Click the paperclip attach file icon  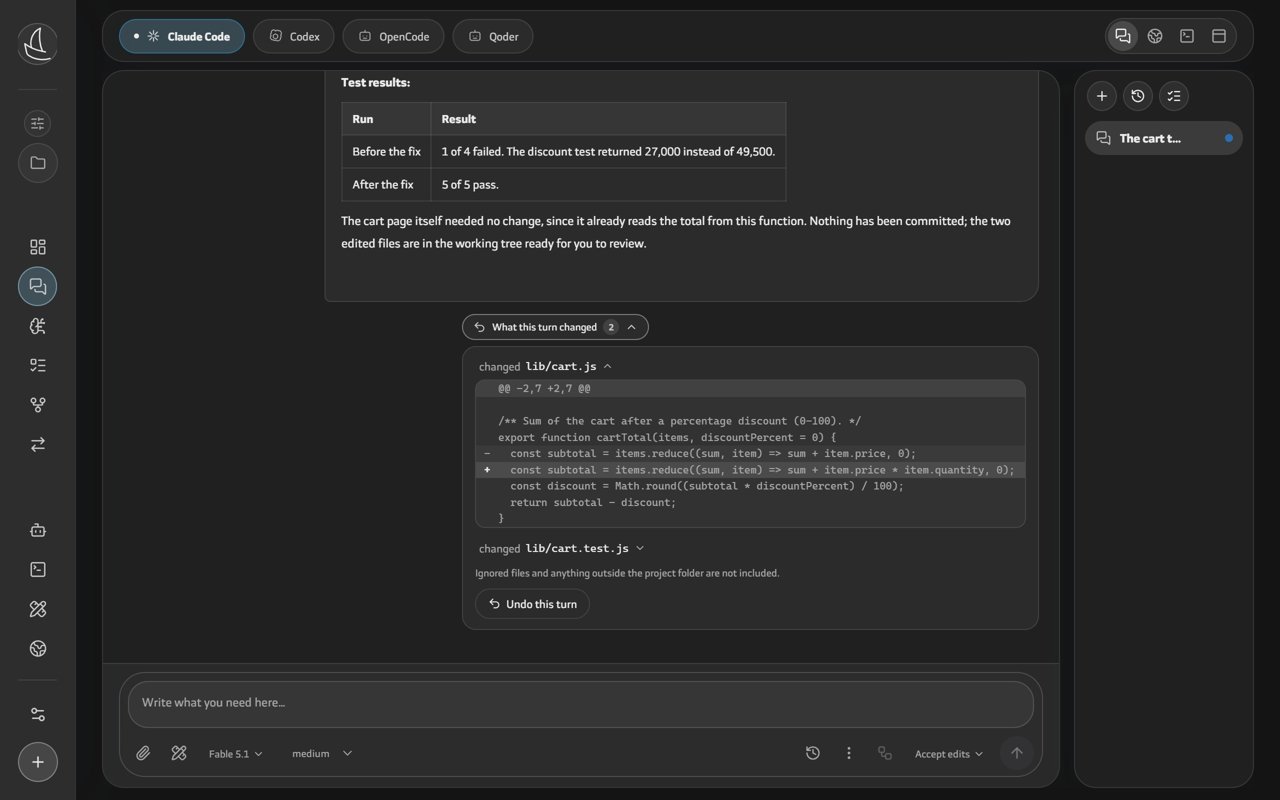pos(143,753)
